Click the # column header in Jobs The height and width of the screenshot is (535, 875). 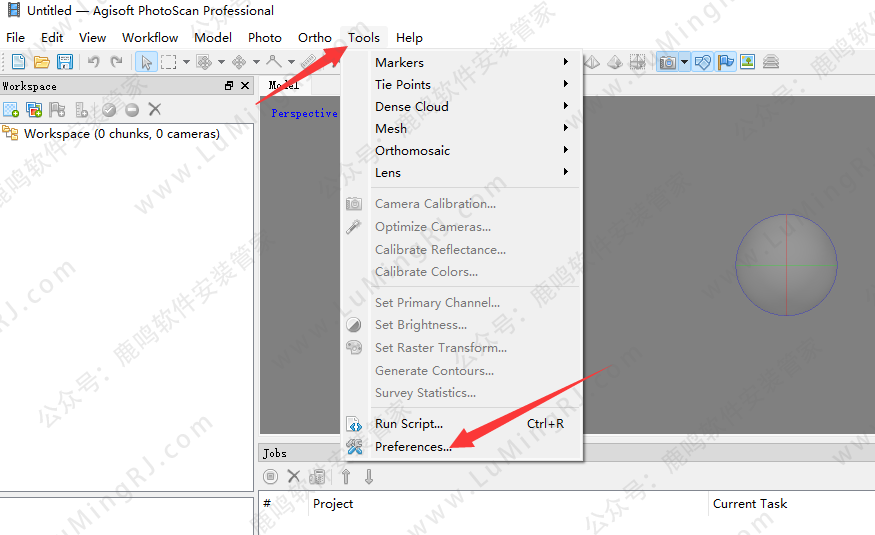[283, 504]
